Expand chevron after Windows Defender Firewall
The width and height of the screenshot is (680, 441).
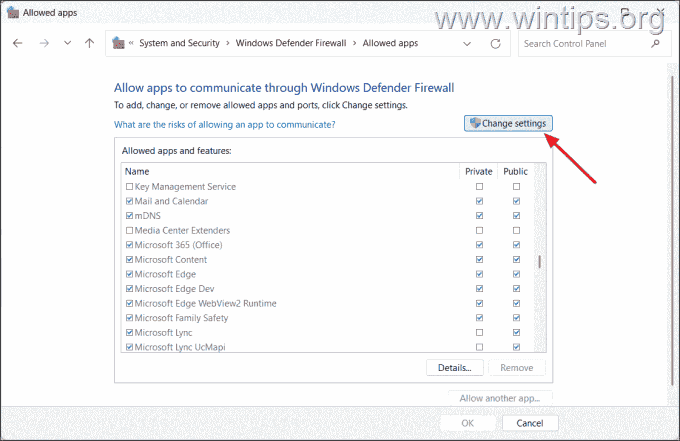(x=355, y=43)
